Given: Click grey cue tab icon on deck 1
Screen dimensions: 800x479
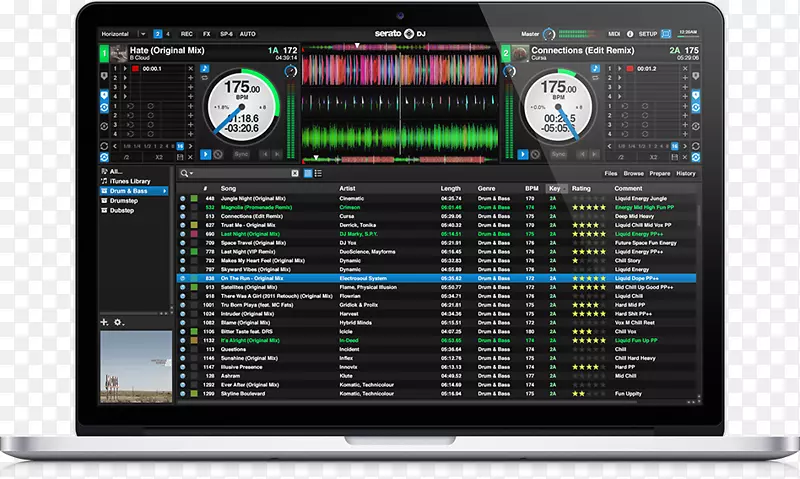Looking at the screenshot, I should [x=104, y=76].
